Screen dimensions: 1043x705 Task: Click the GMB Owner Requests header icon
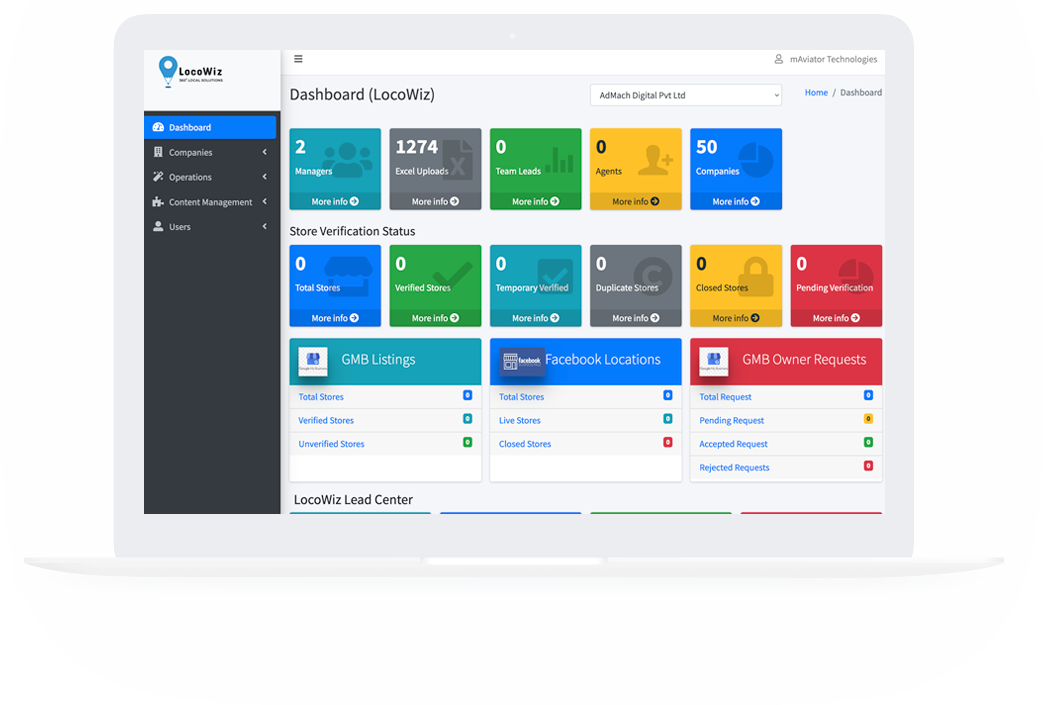(x=713, y=361)
